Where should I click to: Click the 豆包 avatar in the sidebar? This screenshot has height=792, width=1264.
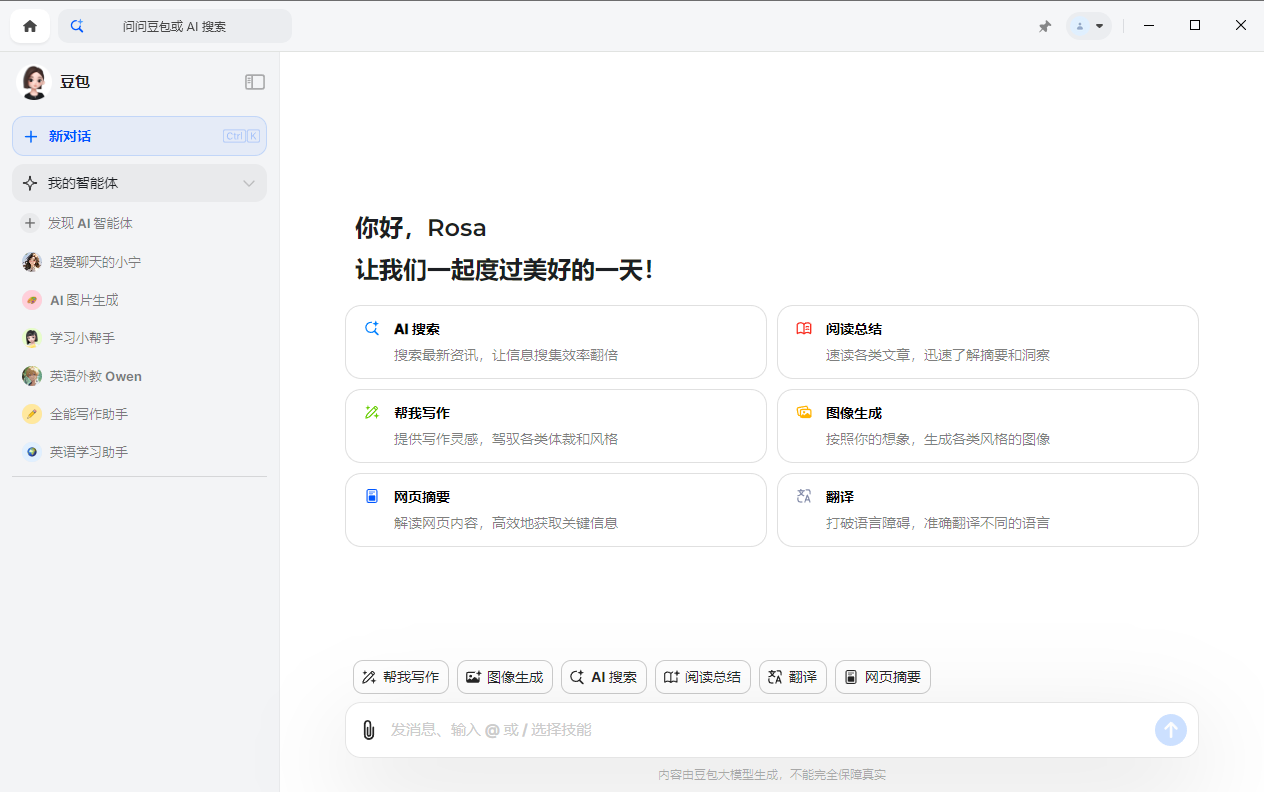pos(33,82)
